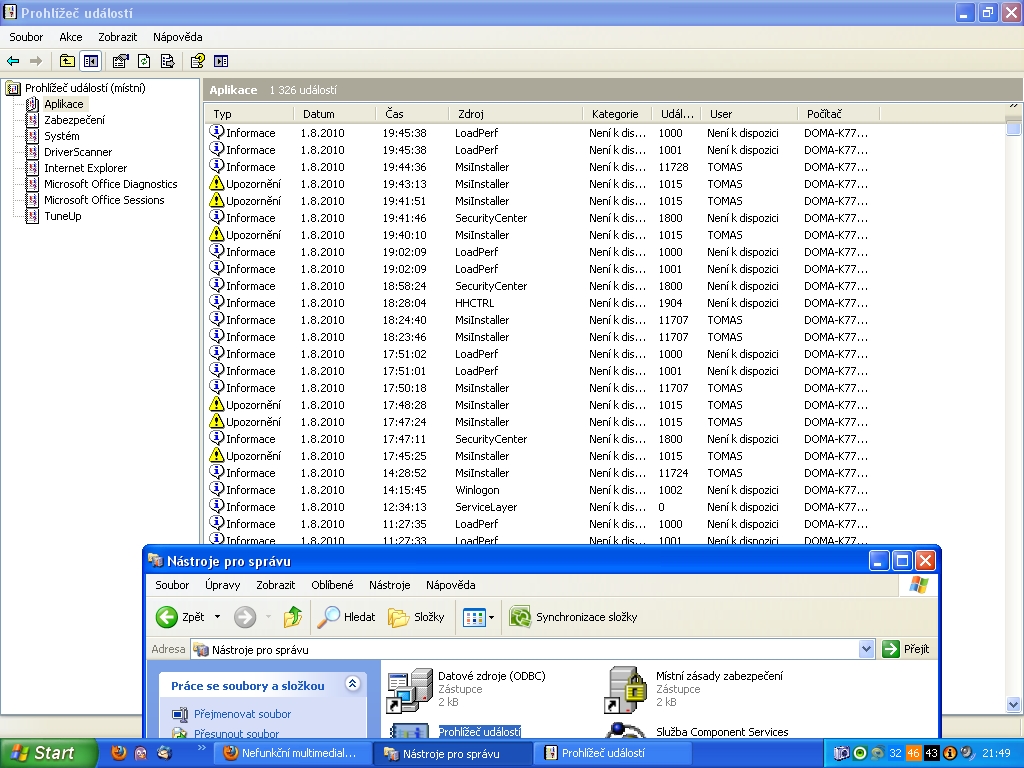Click the back arrow in Event Viewer toolbar
This screenshot has width=1024, height=768.
(x=14, y=61)
